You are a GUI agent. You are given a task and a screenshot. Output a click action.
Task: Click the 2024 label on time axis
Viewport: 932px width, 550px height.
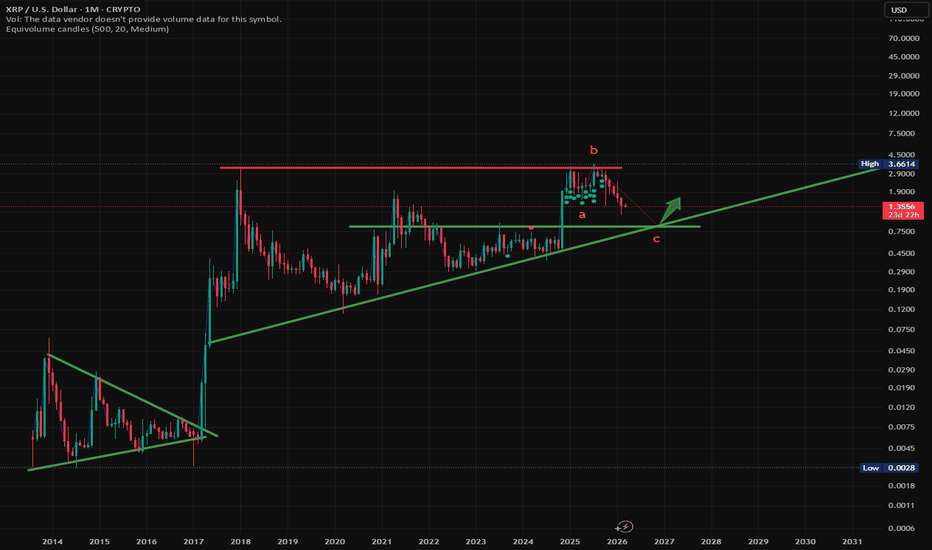point(523,541)
